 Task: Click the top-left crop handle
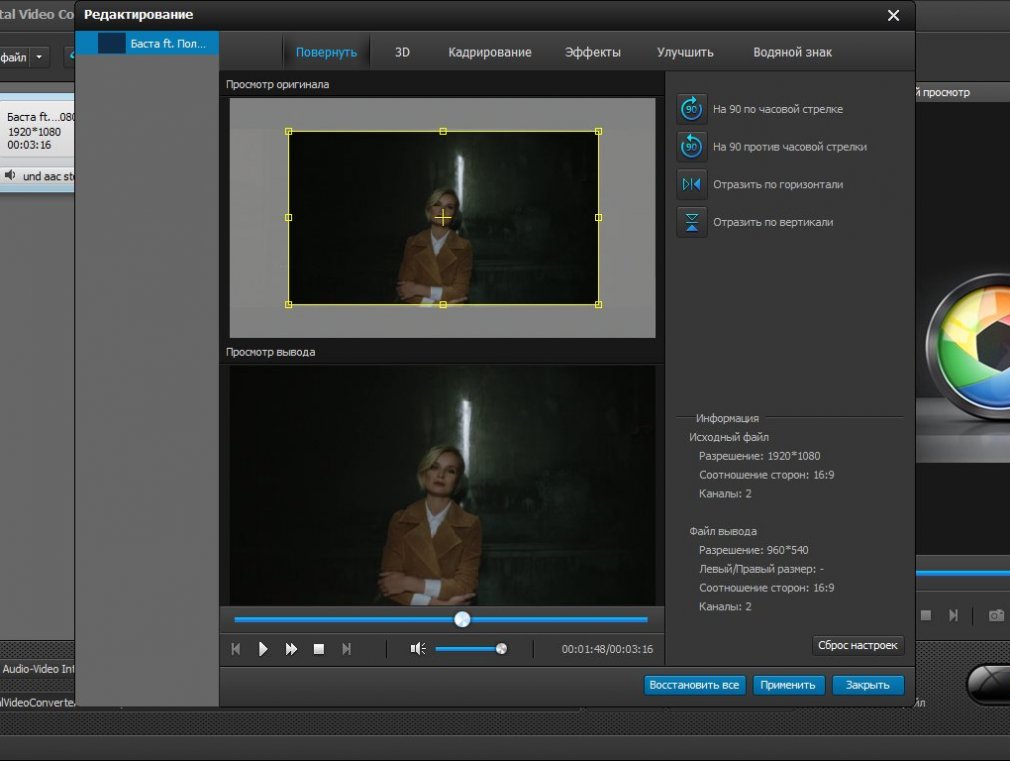[x=289, y=131]
